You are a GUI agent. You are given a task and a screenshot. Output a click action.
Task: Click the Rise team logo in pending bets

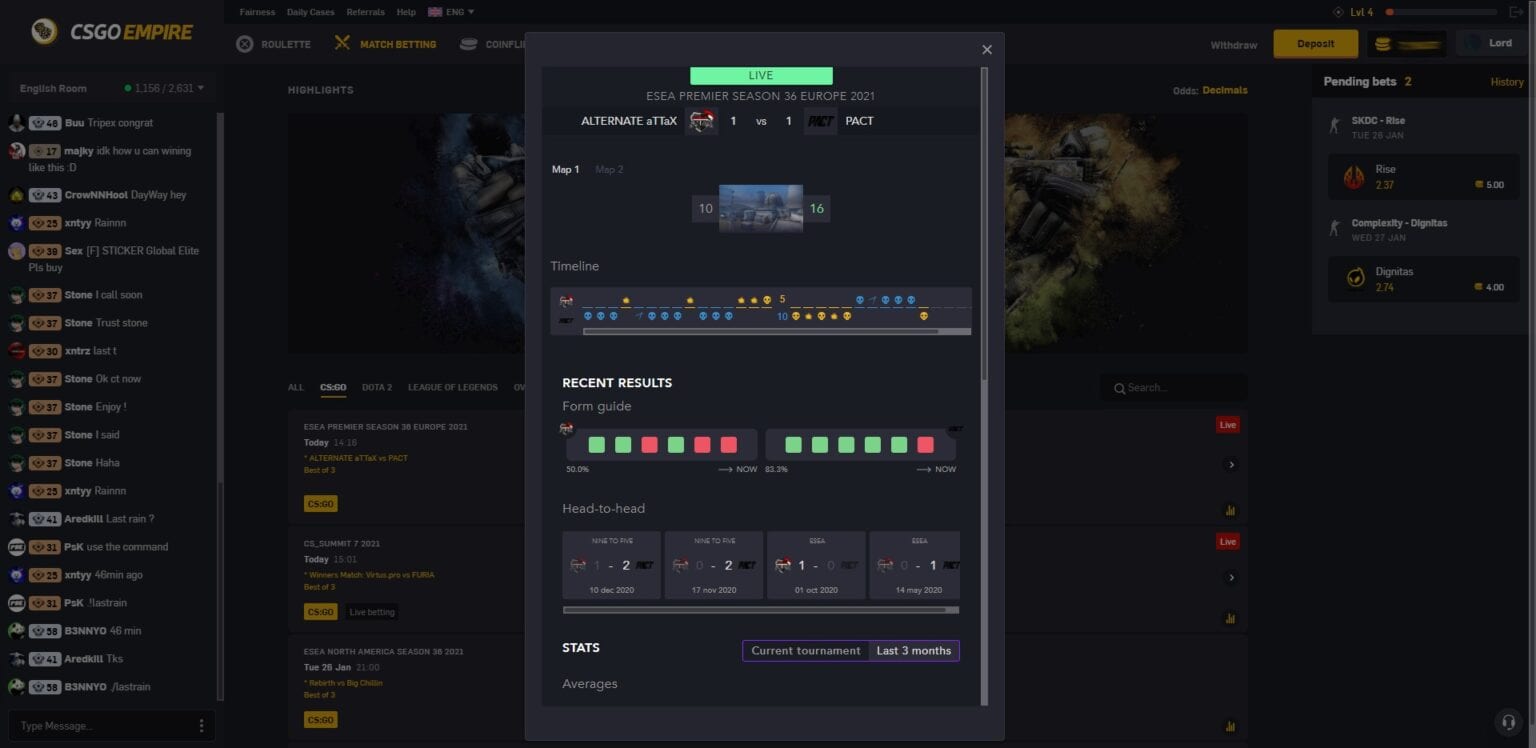[x=1354, y=177]
